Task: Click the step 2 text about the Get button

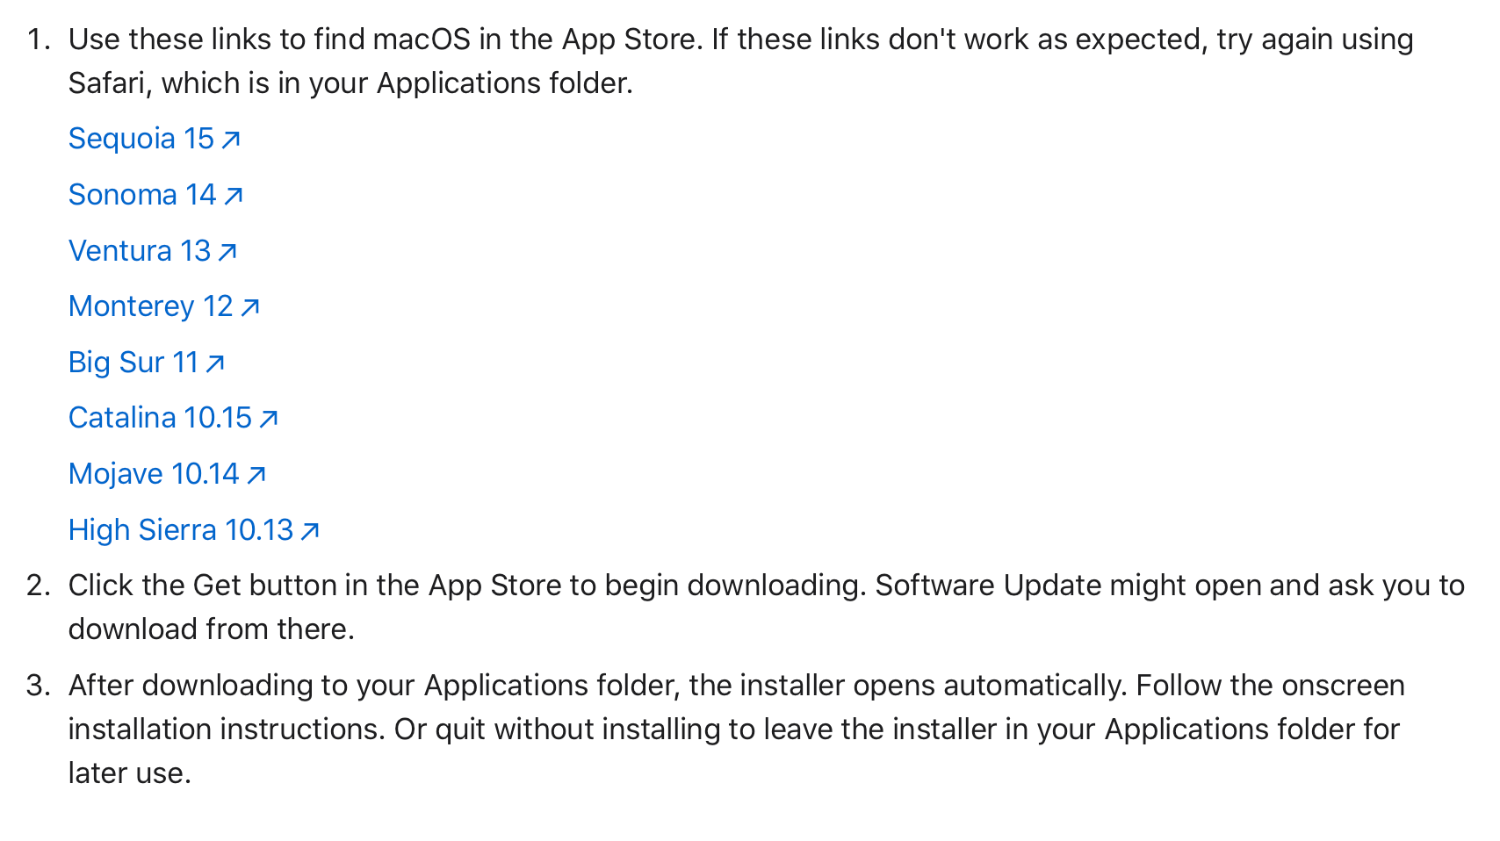Action: point(766,607)
